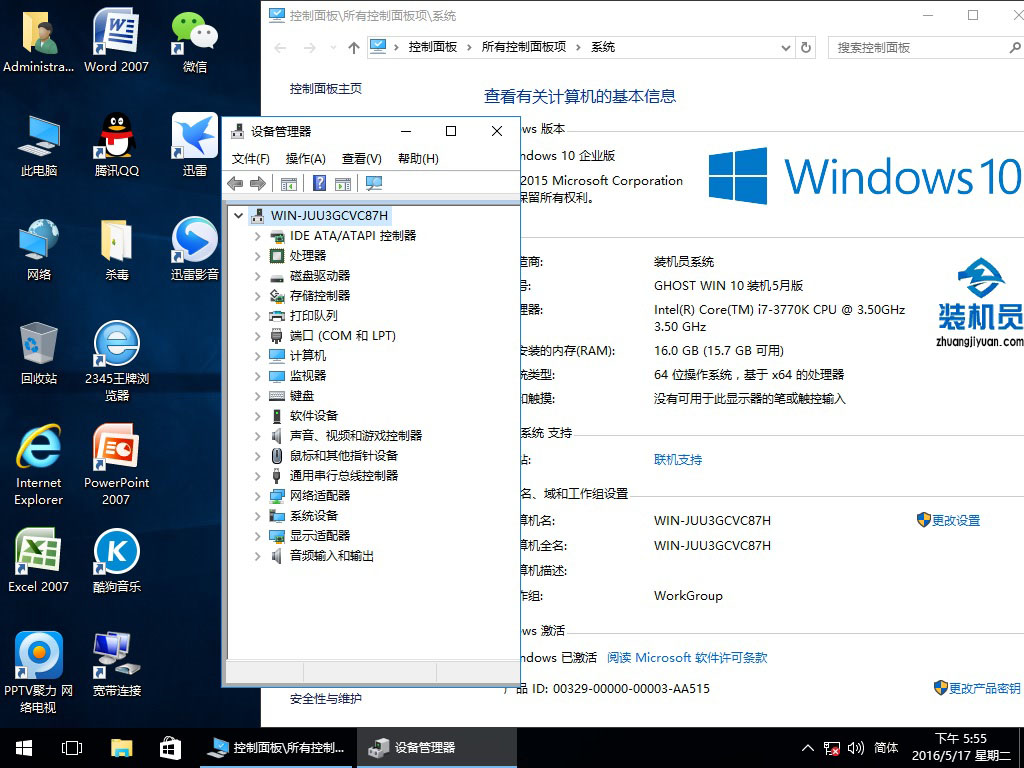
Task: Open the 操作(A) menu
Action: [305, 159]
